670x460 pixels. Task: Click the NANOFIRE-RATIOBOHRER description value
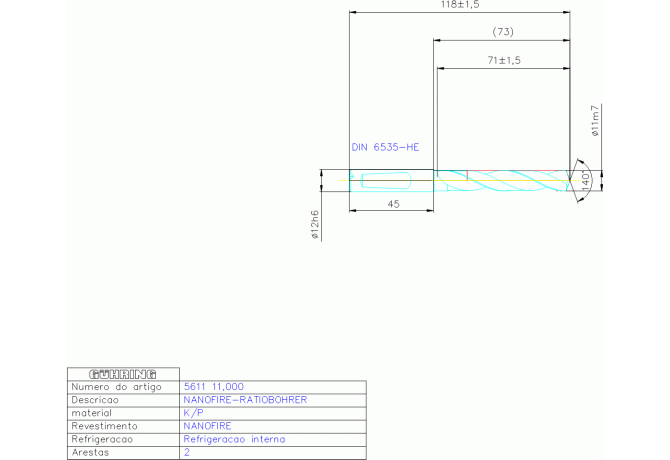[245, 399]
